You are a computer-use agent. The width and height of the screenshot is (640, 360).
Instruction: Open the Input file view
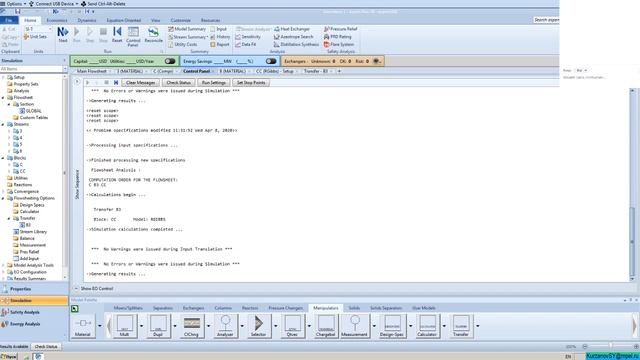(x=219, y=29)
